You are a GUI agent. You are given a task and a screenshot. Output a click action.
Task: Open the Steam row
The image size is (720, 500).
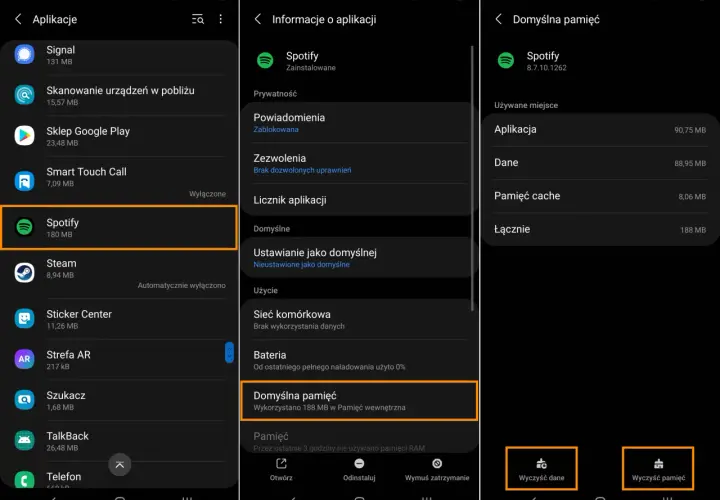[x=119, y=274]
